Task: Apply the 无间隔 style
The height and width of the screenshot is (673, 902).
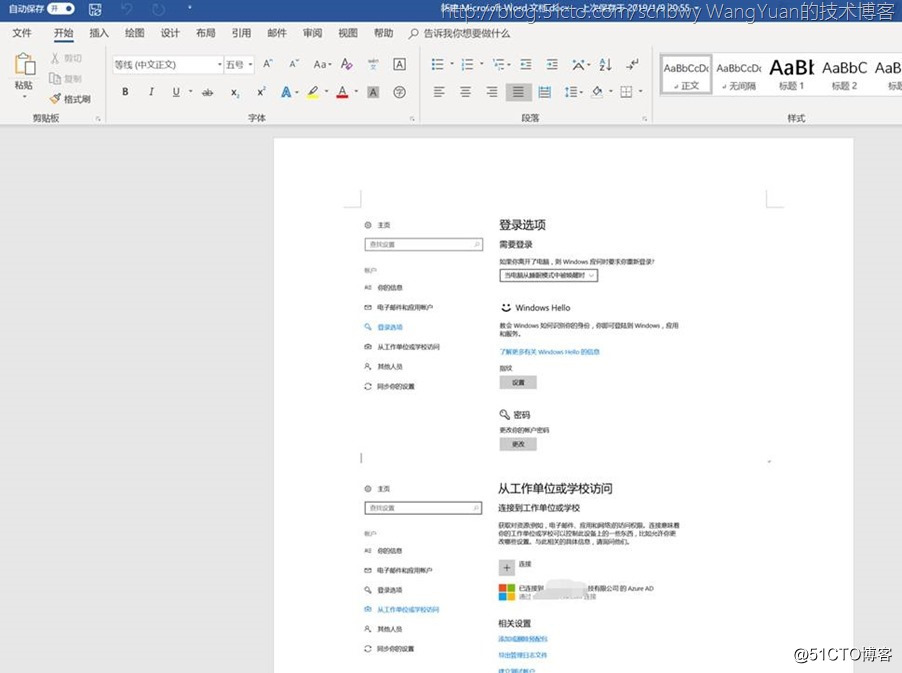Action: pyautogui.click(x=739, y=75)
